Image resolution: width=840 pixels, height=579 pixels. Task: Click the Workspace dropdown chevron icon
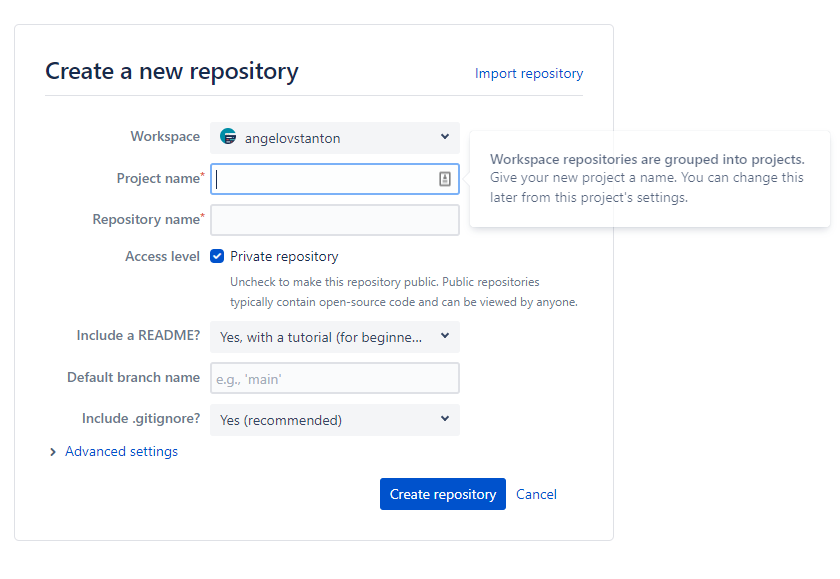tap(444, 136)
